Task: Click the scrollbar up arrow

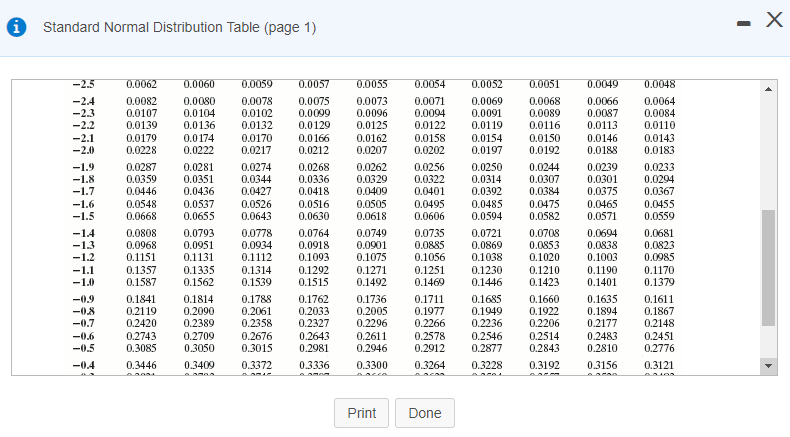Action: tap(768, 89)
